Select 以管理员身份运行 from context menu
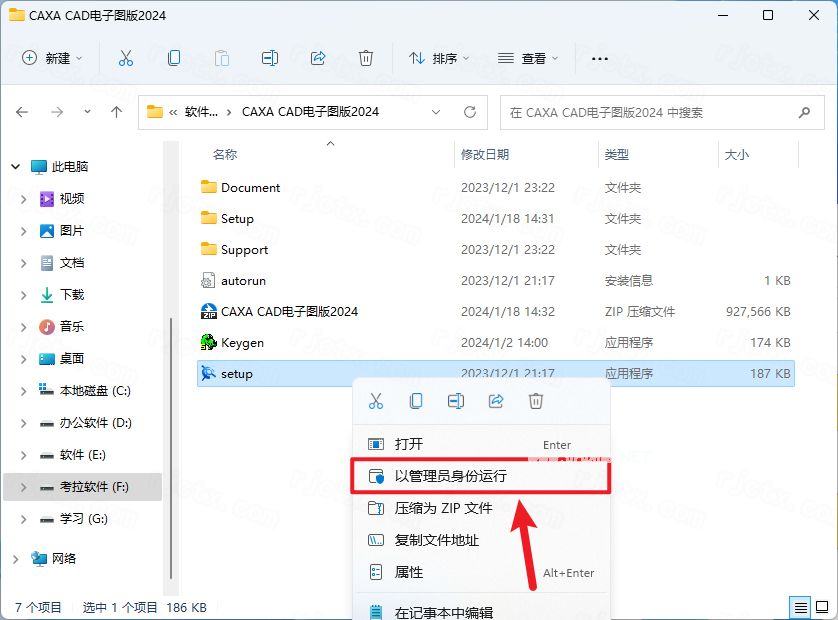The image size is (838, 620). coord(449,476)
